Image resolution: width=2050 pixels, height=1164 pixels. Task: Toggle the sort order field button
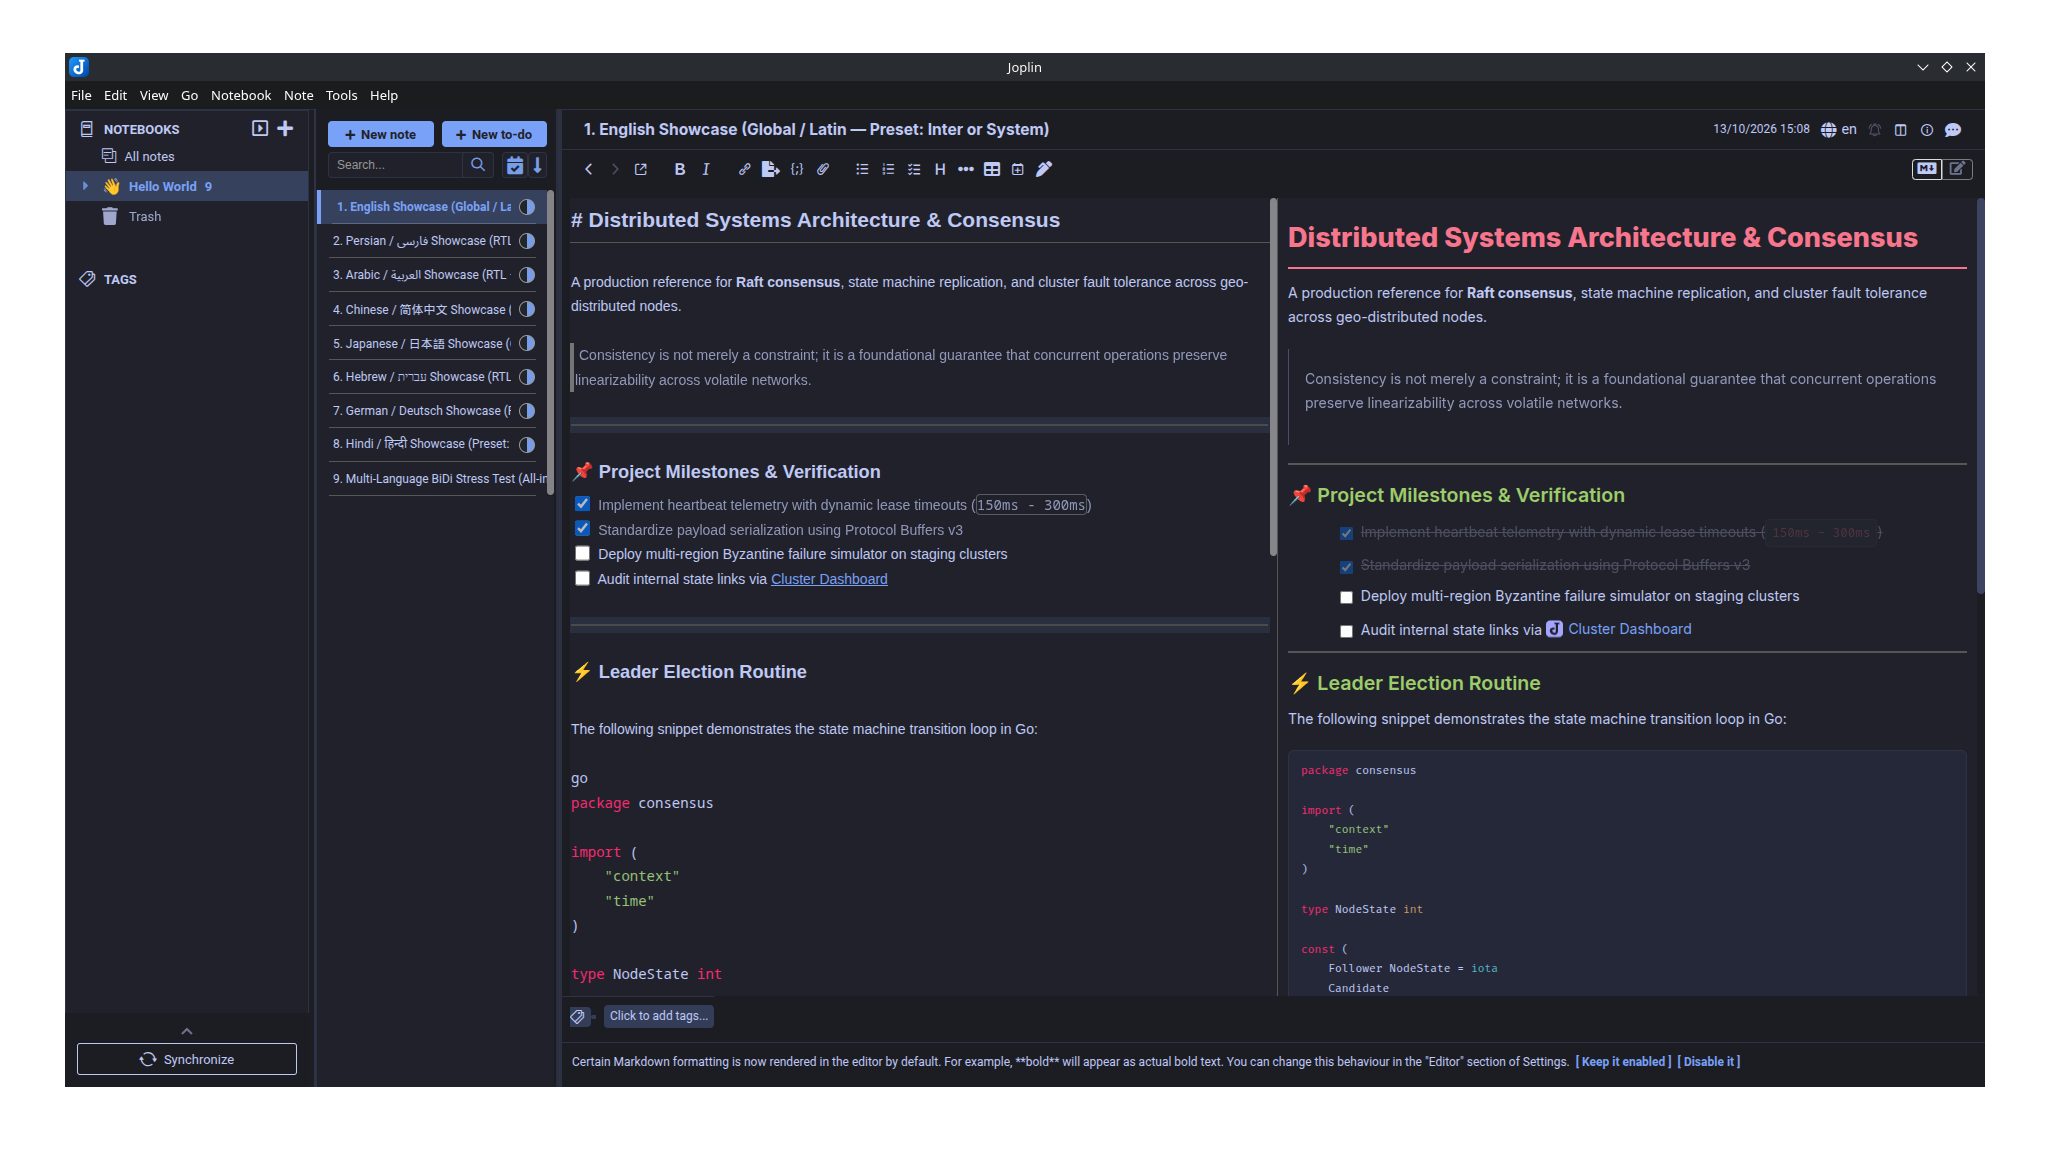(515, 165)
